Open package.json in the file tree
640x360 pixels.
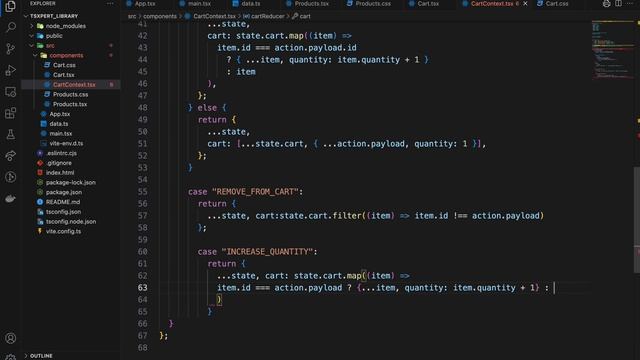pyautogui.click(x=64, y=192)
